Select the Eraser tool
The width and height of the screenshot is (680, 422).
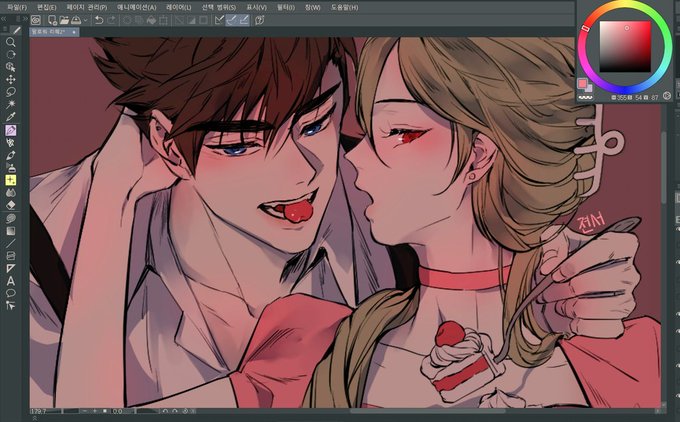pos(11,205)
